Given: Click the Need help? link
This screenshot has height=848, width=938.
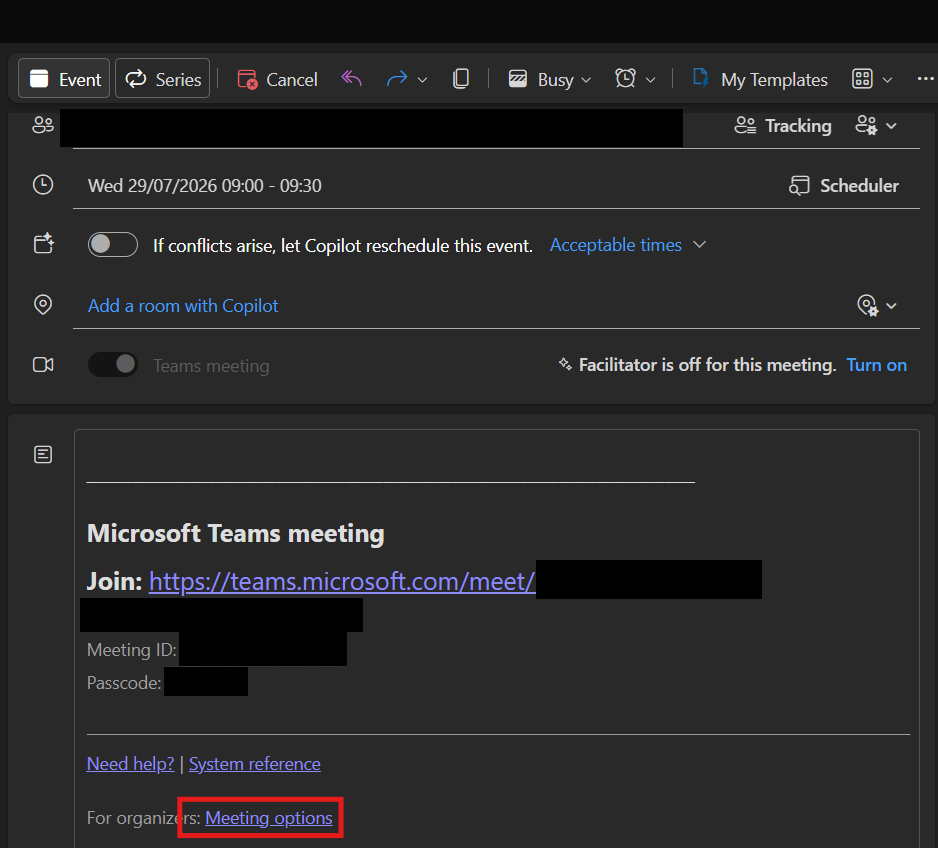Looking at the screenshot, I should (130, 764).
